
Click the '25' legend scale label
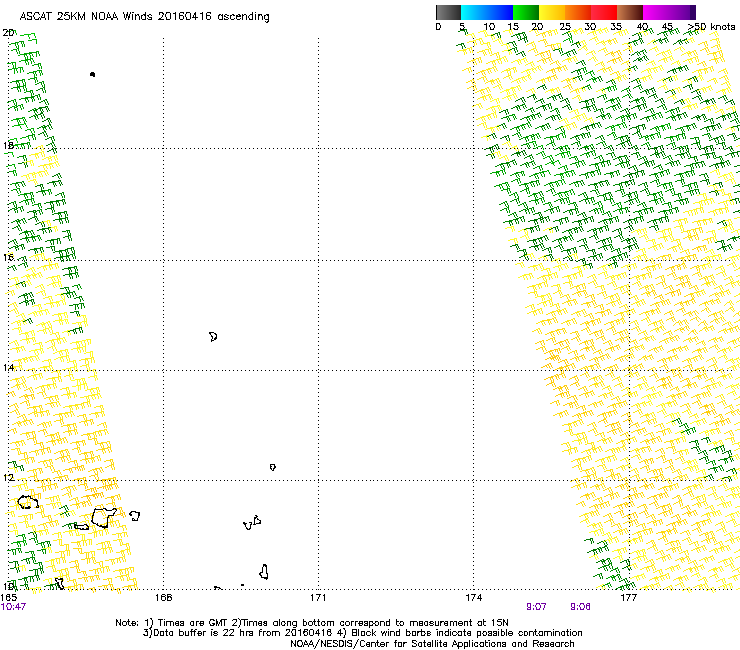point(565,27)
